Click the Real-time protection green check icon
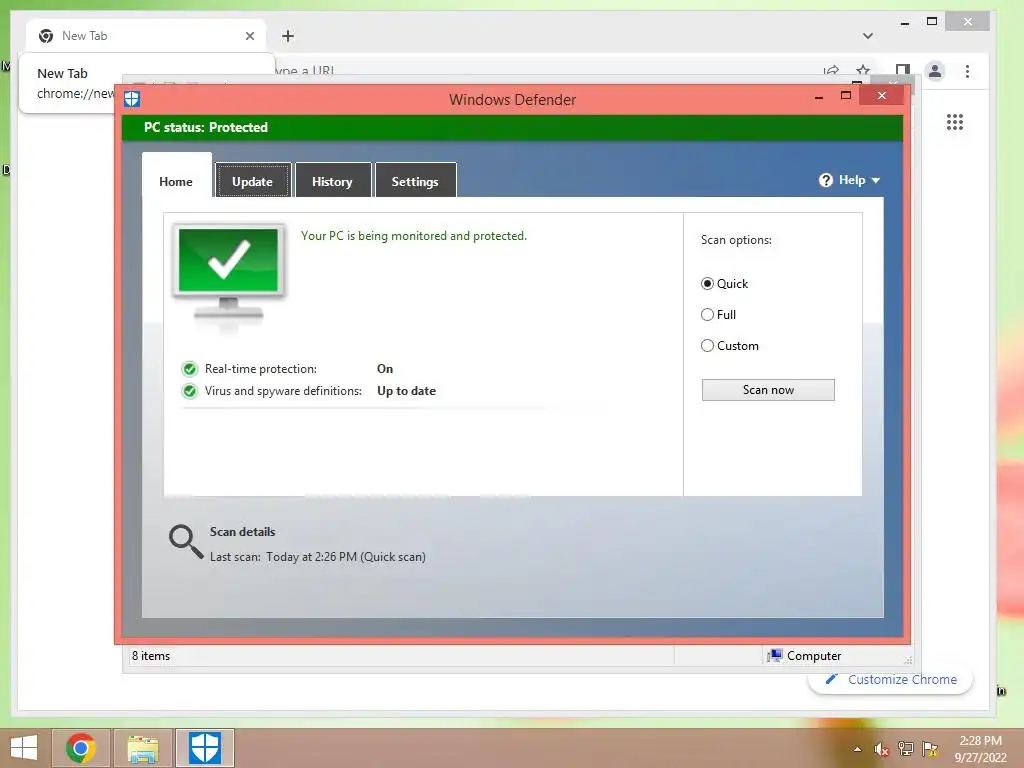Image resolution: width=1024 pixels, height=768 pixels. 190,369
